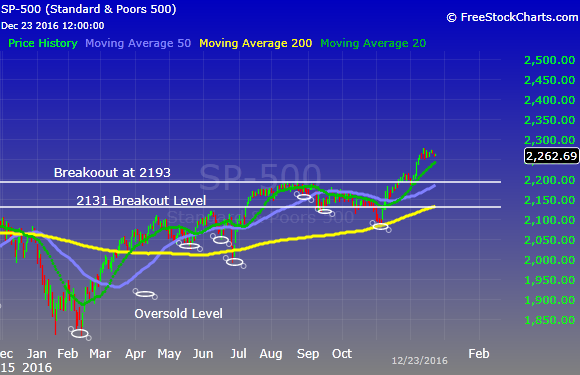Select the Moving Average 20 legend label

[373, 43]
